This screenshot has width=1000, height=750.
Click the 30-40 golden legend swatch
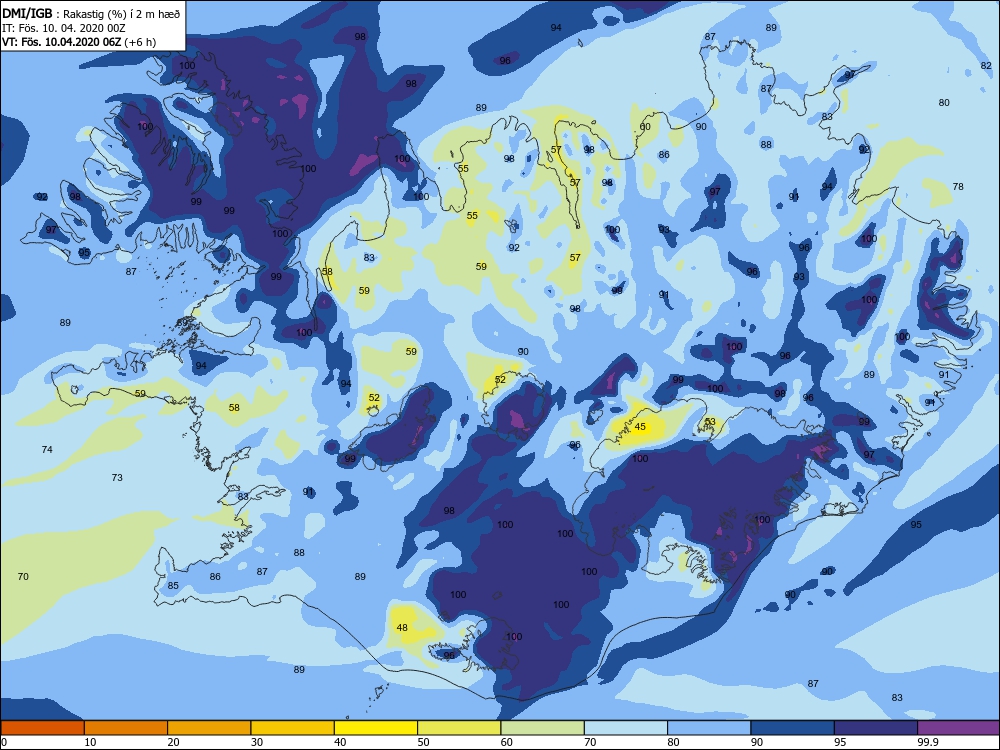coord(293,728)
